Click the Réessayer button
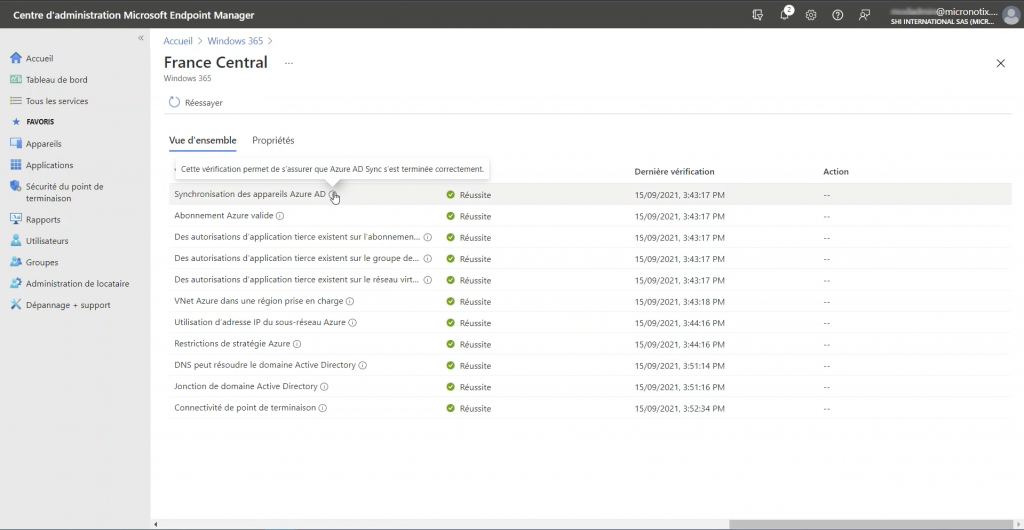Image resolution: width=1024 pixels, height=530 pixels. click(x=196, y=102)
